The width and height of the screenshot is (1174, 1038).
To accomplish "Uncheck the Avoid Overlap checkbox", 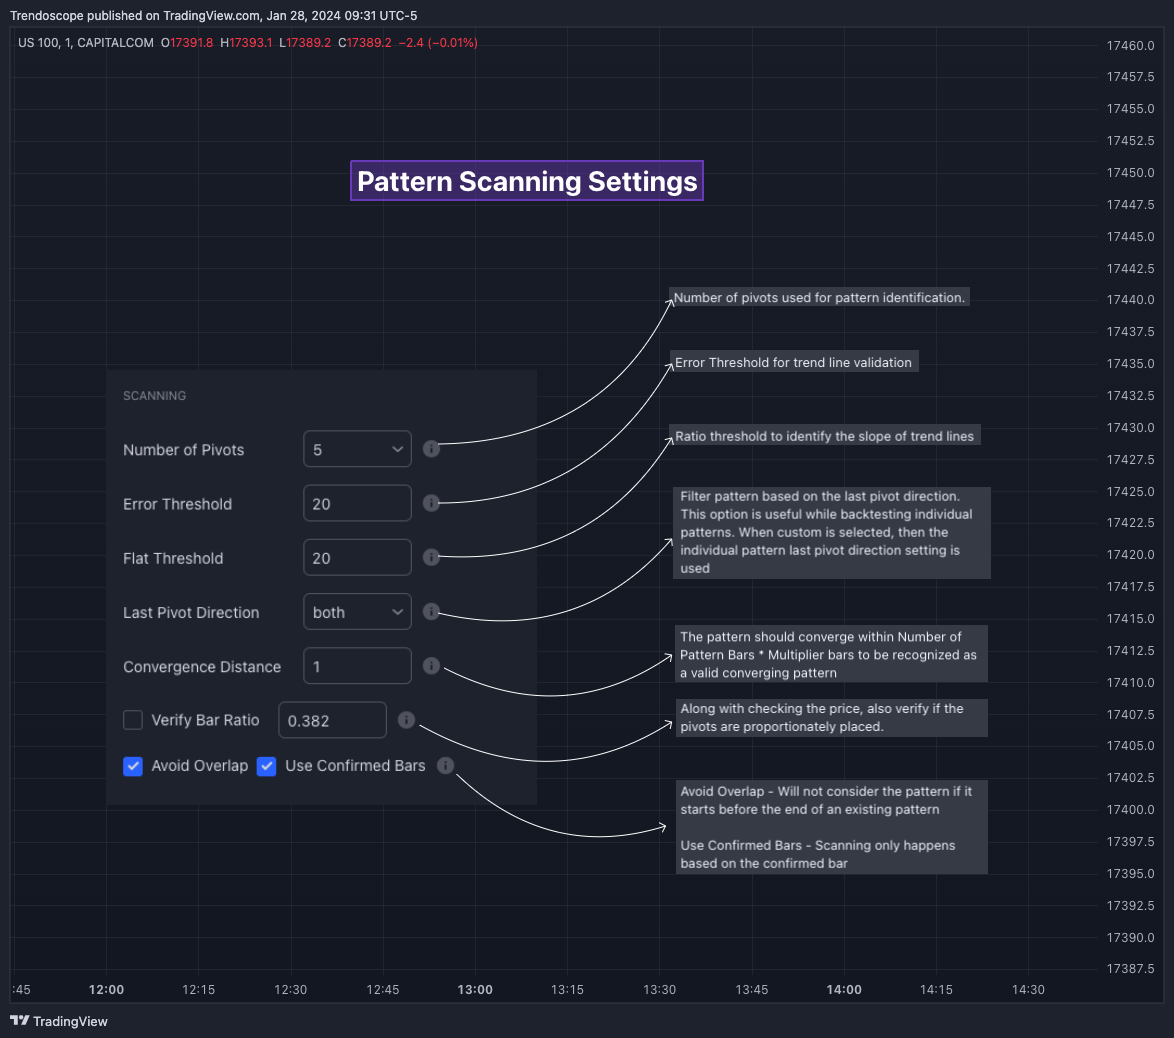I will coord(133,766).
